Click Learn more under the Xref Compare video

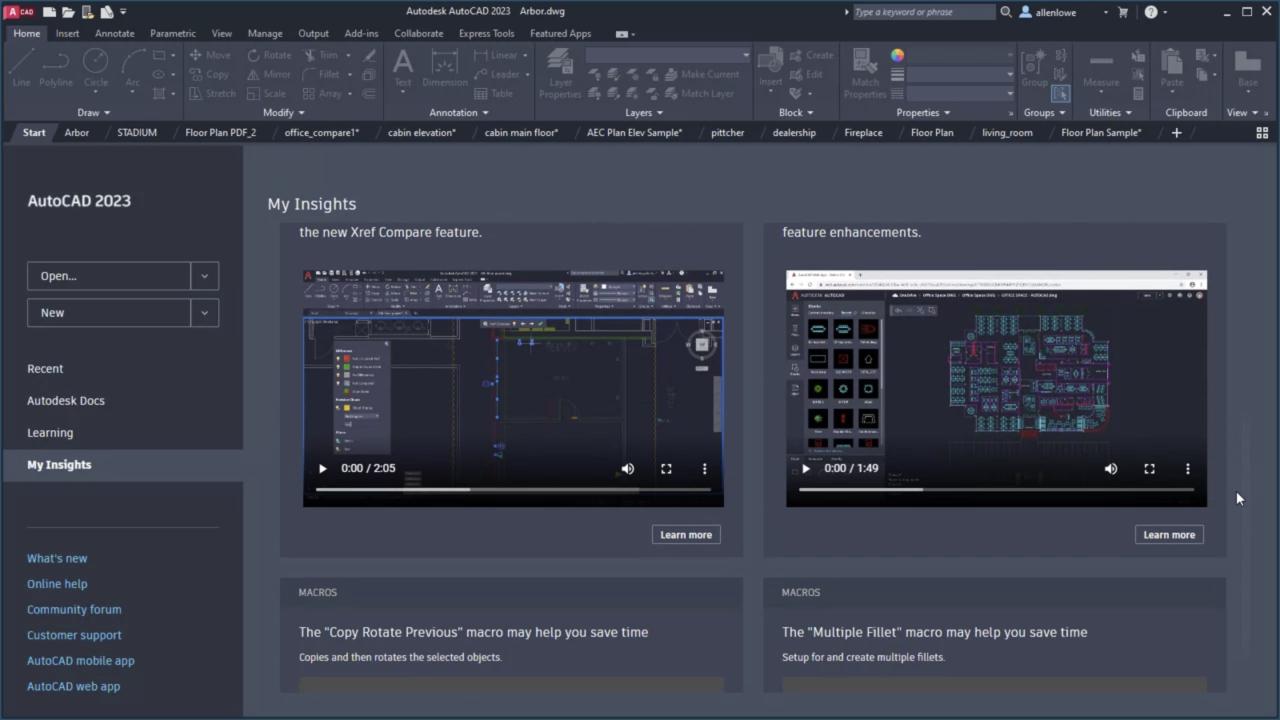(x=686, y=535)
